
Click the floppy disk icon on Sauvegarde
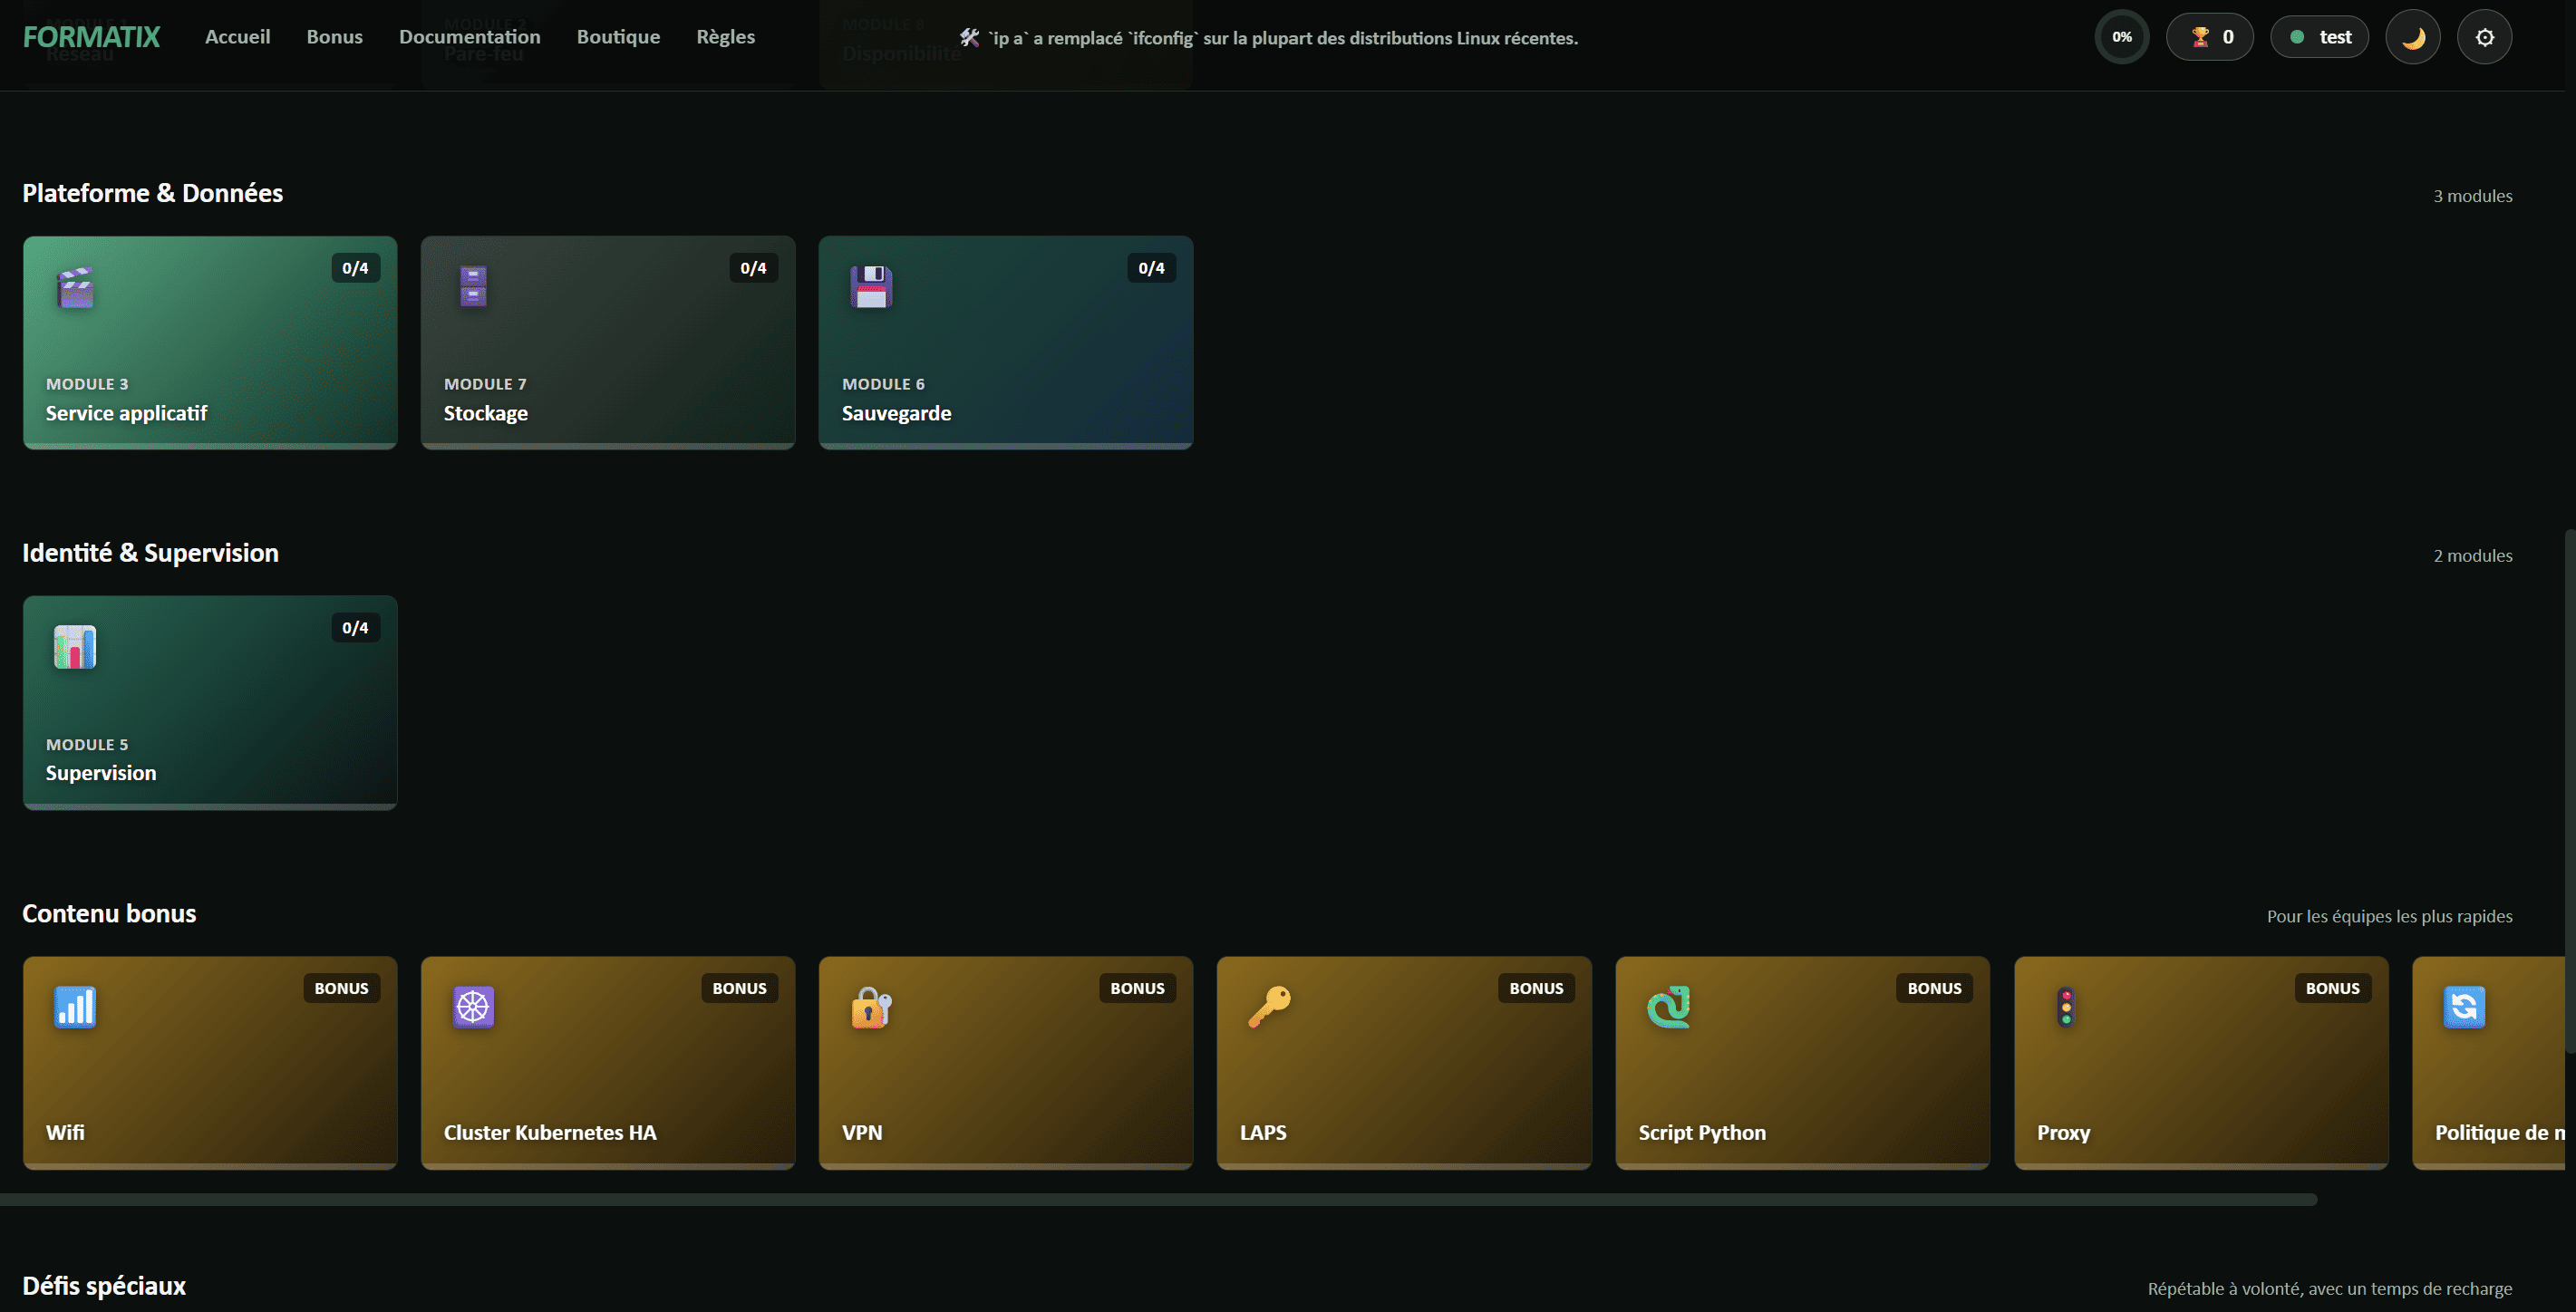pos(871,287)
